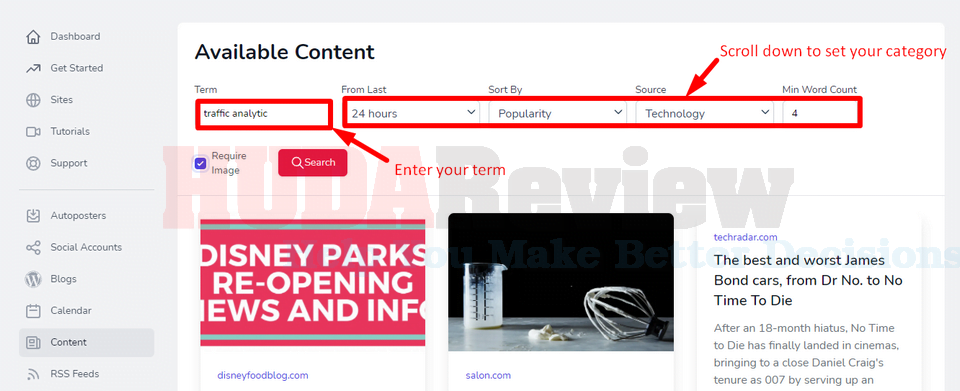Open the Calendar icon in sidebar
This screenshot has height=391, width=960.
[33, 311]
